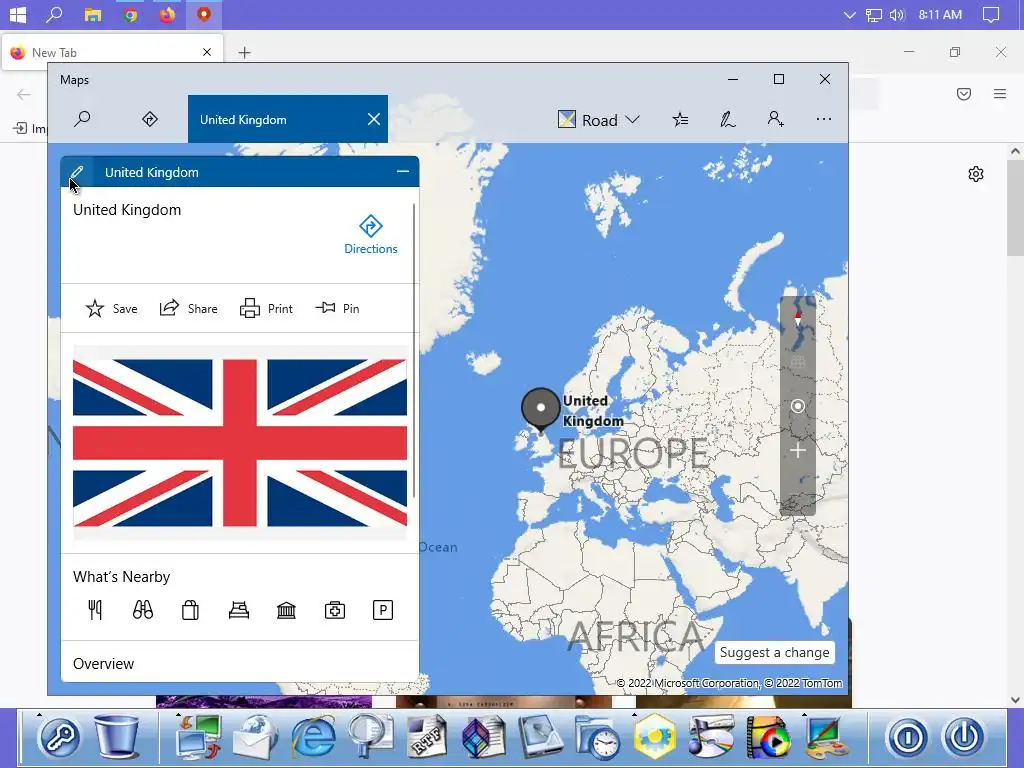The height and width of the screenshot is (768, 1024).
Task: Open the music note media dock icon
Action: pyautogui.click(x=711, y=737)
